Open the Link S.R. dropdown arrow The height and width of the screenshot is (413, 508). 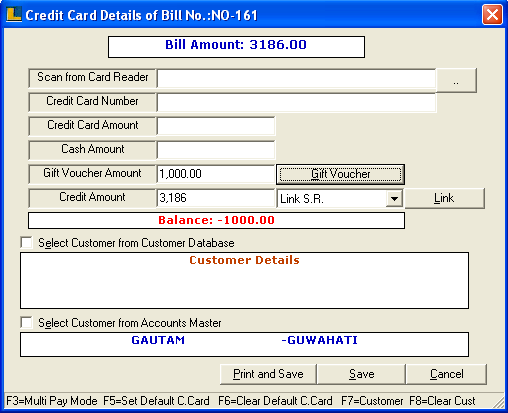(394, 199)
